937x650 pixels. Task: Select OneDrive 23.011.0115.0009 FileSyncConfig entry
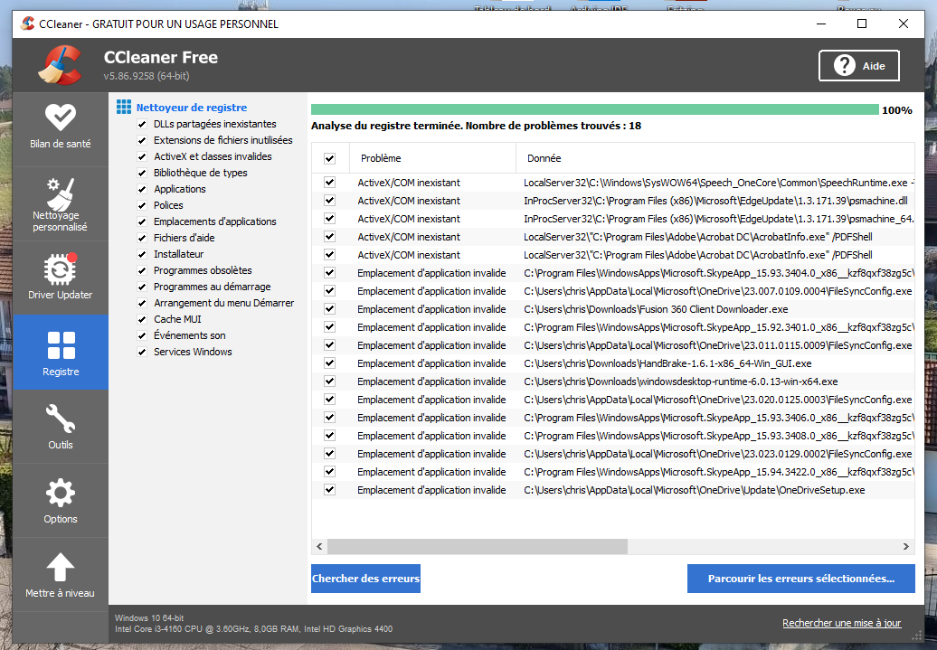click(x=718, y=345)
